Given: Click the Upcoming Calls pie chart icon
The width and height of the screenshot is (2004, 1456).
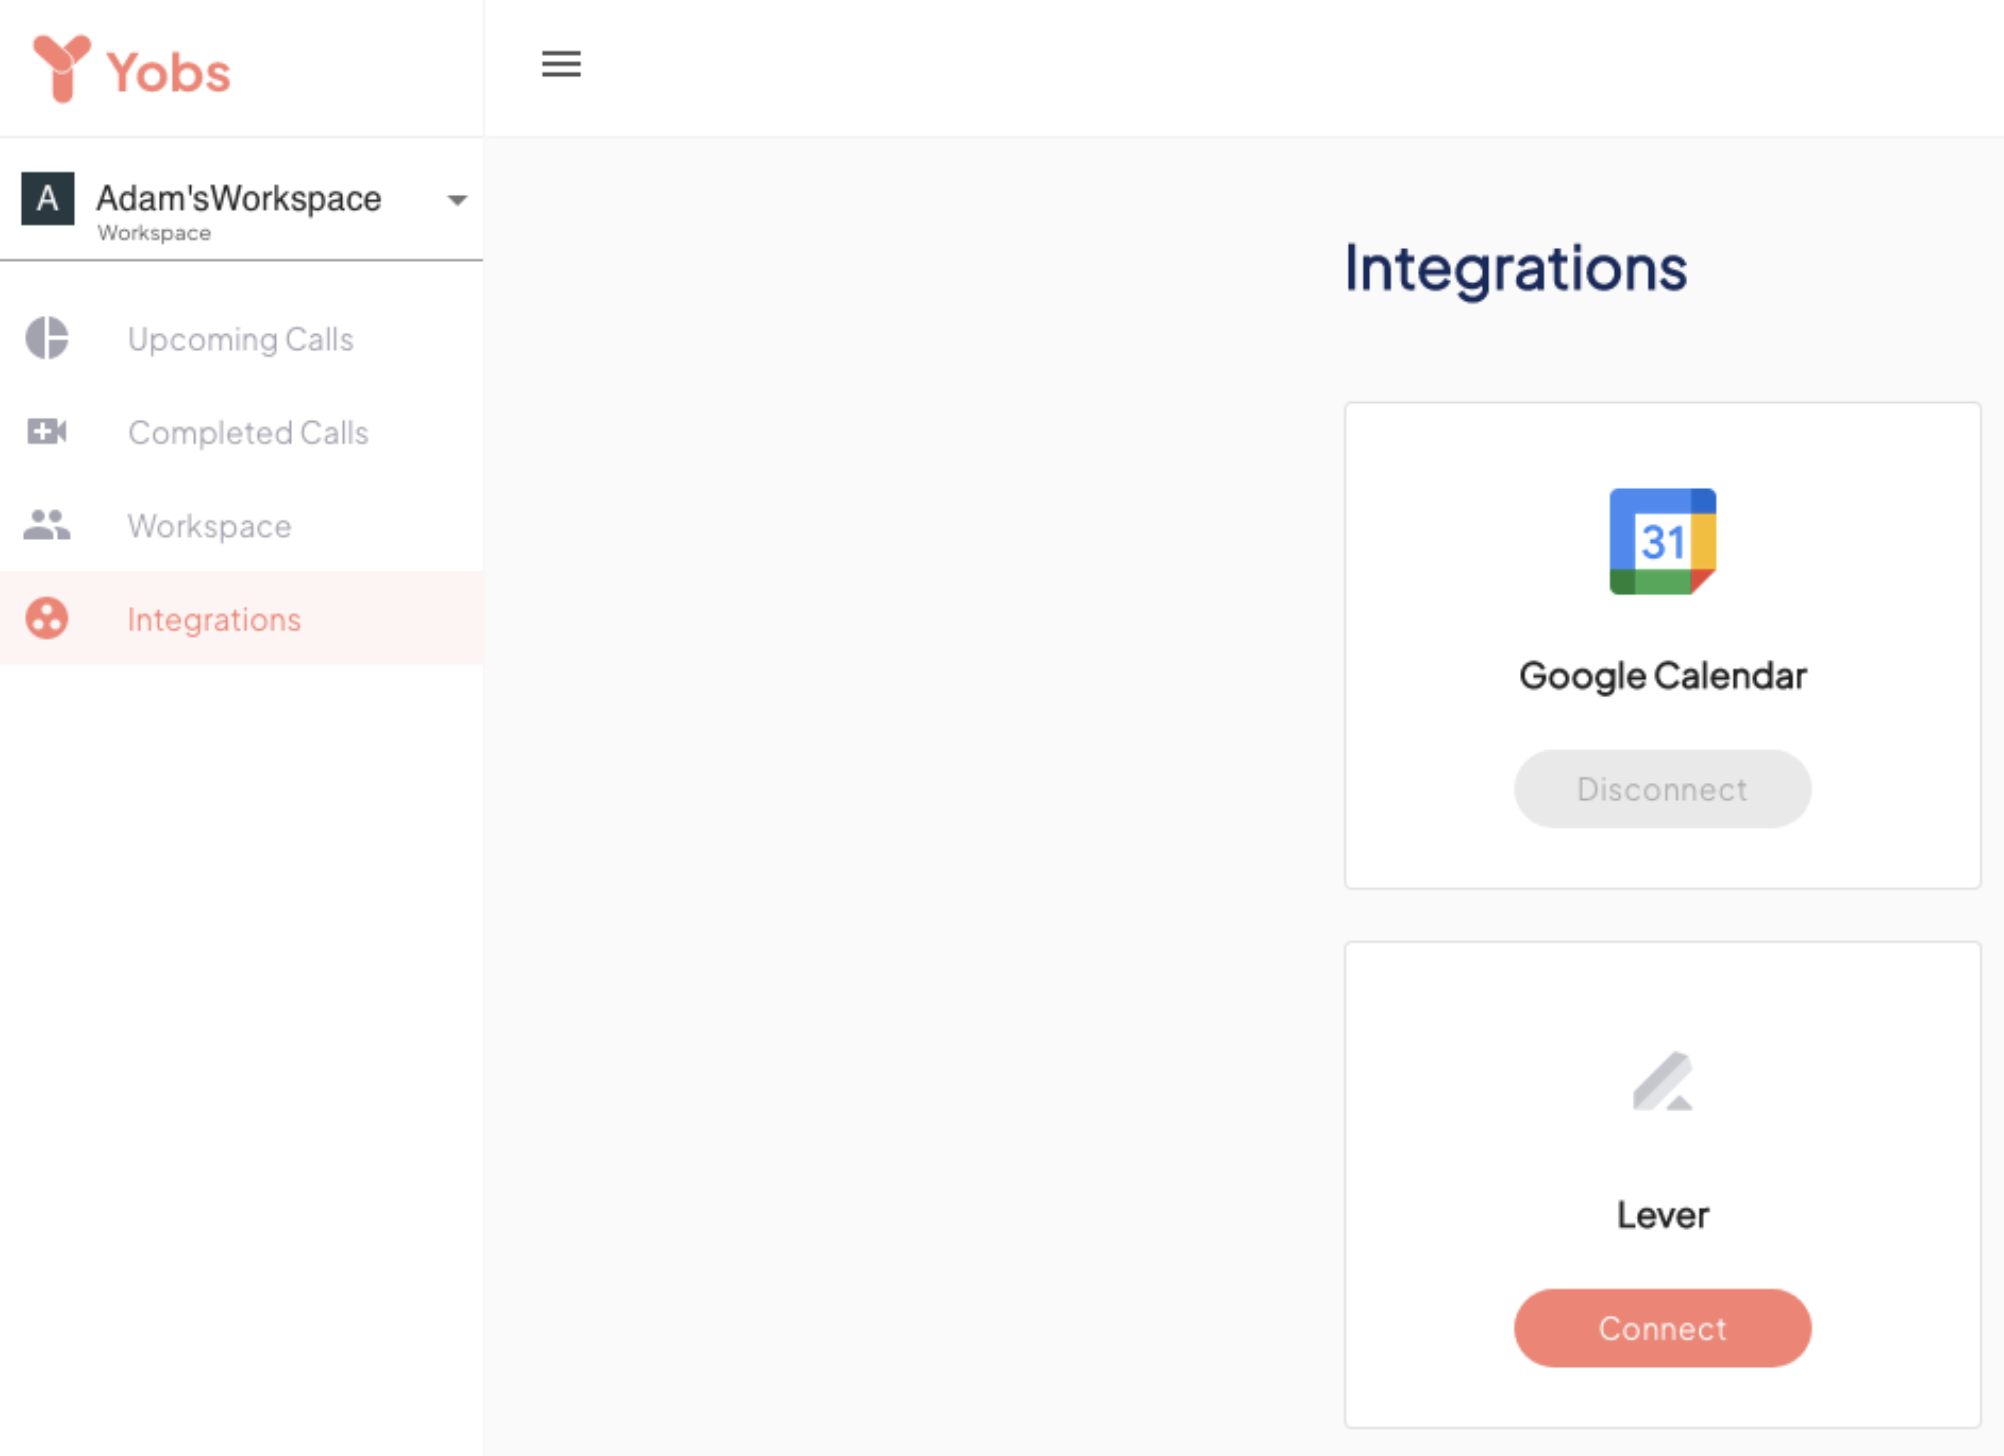Looking at the screenshot, I should coord(47,338).
